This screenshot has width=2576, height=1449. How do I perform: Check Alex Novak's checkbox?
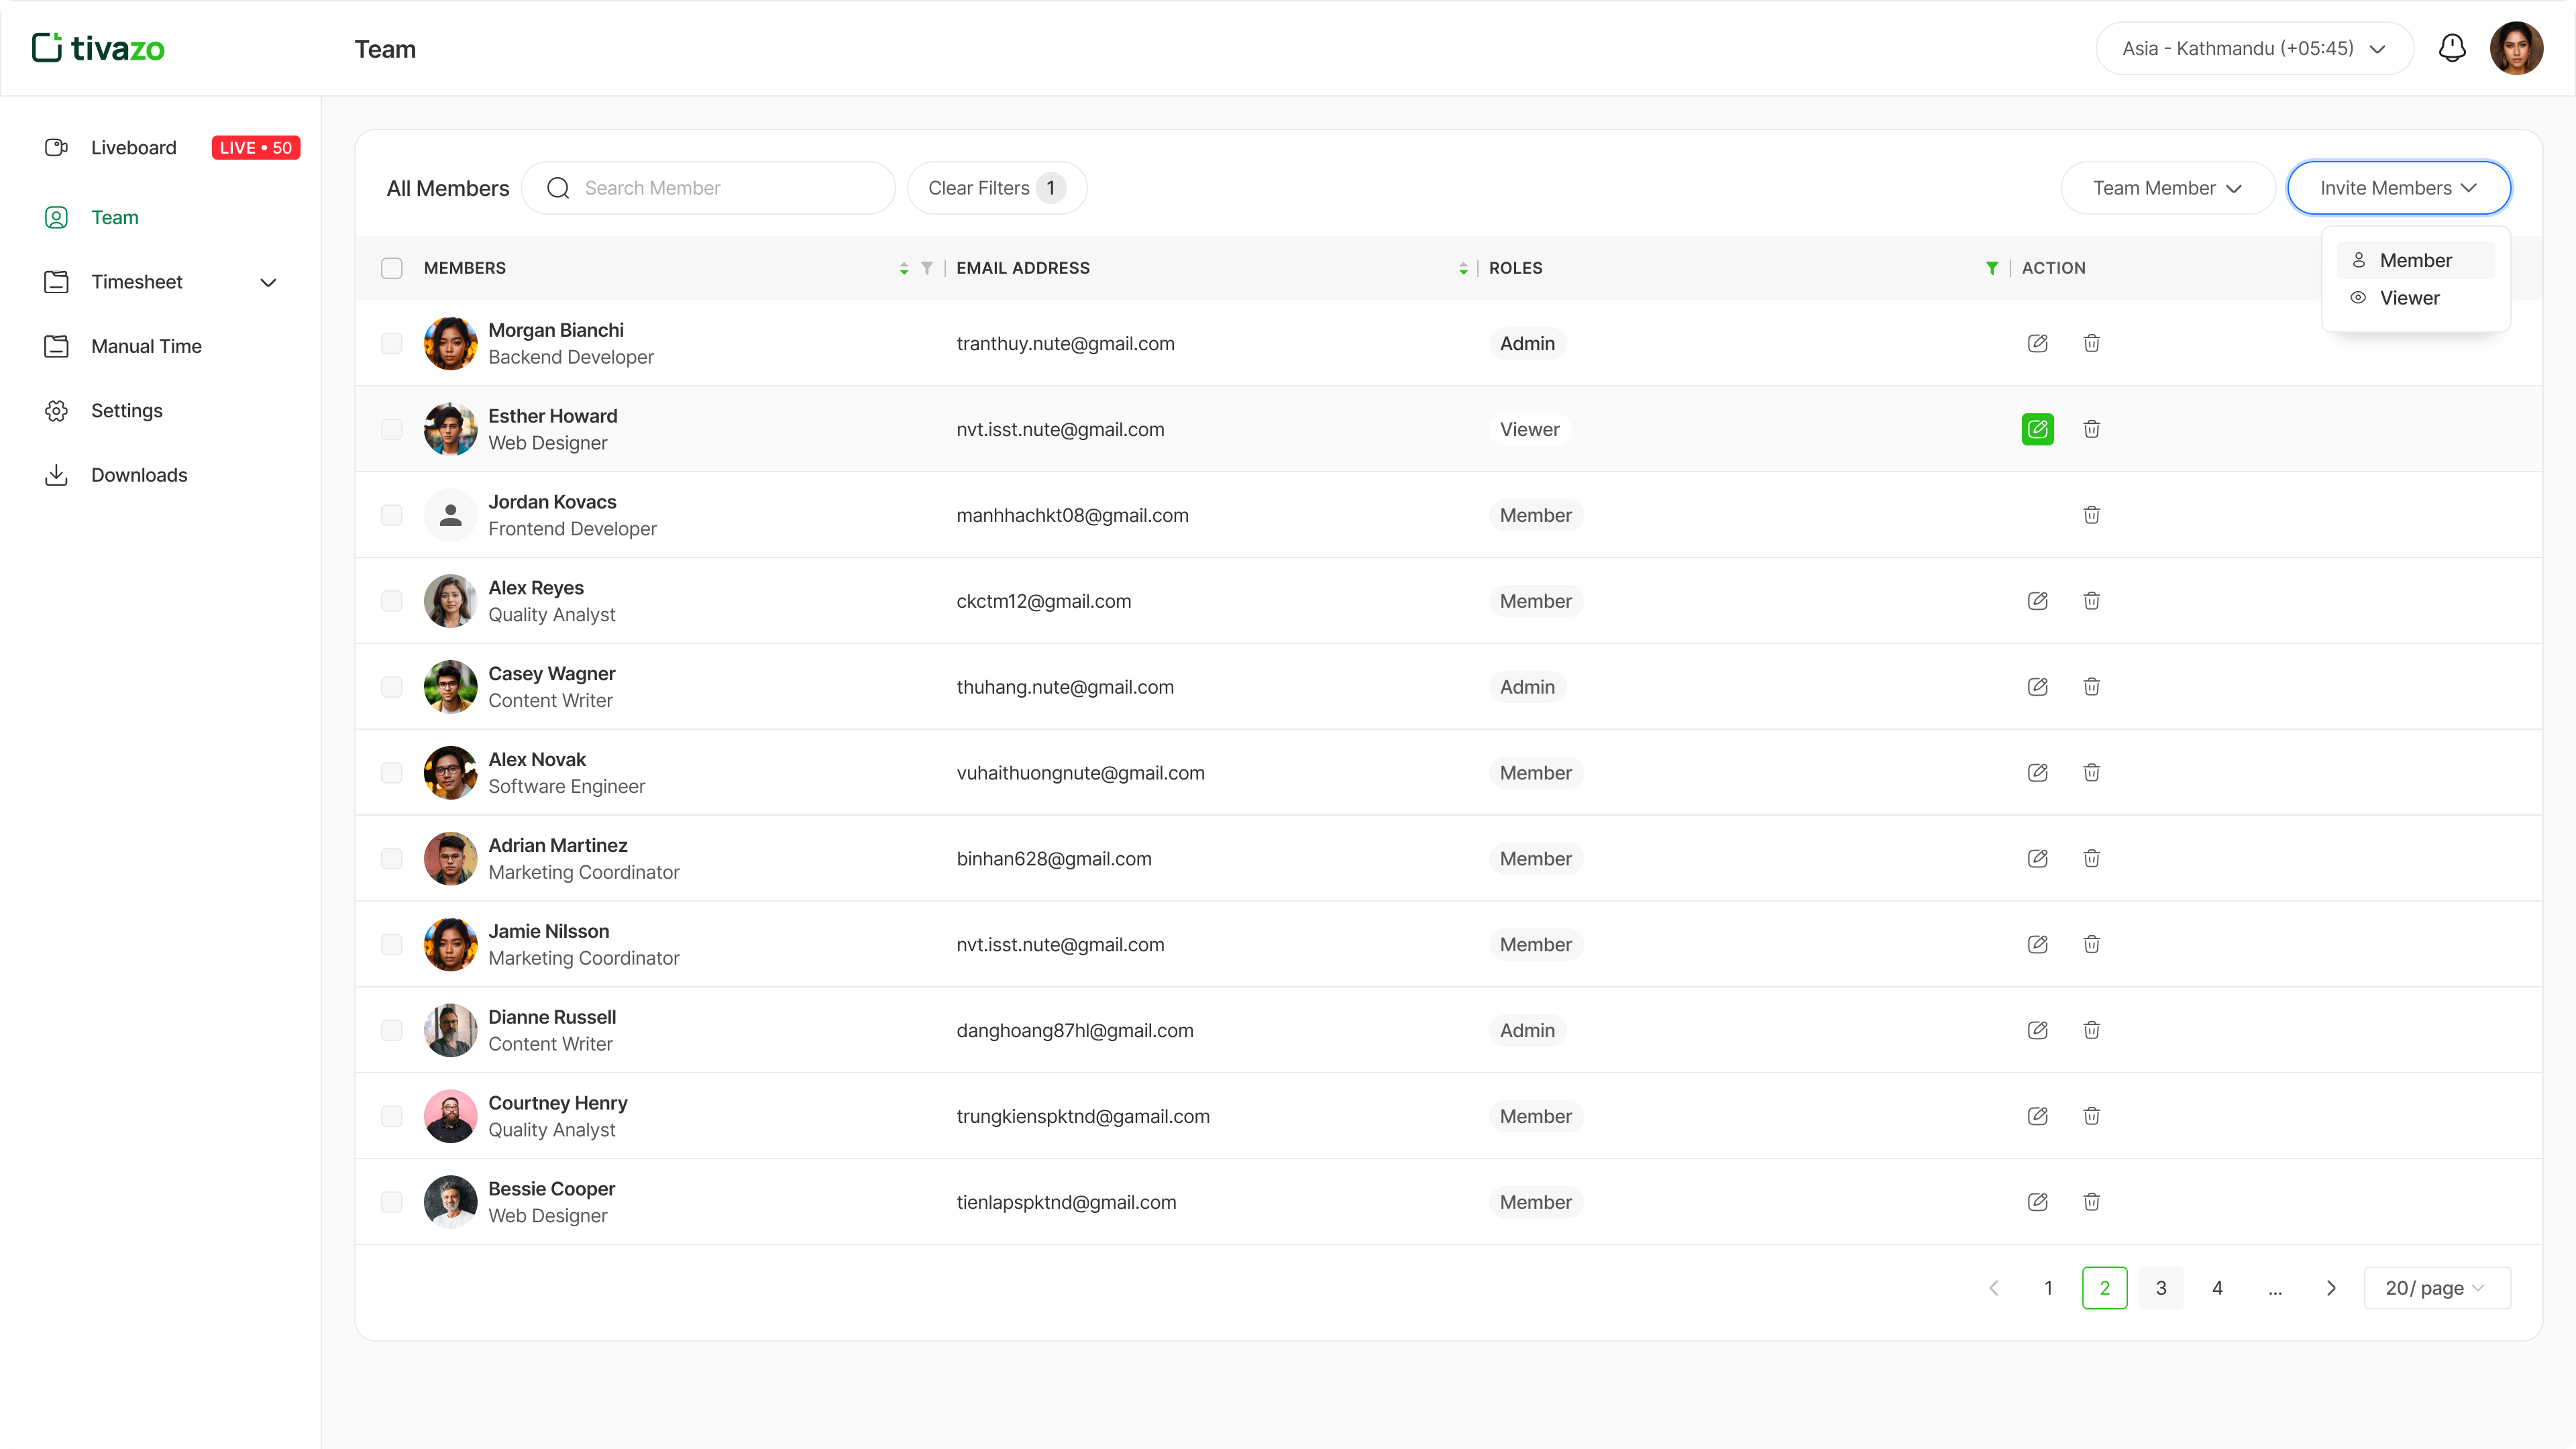pos(392,773)
